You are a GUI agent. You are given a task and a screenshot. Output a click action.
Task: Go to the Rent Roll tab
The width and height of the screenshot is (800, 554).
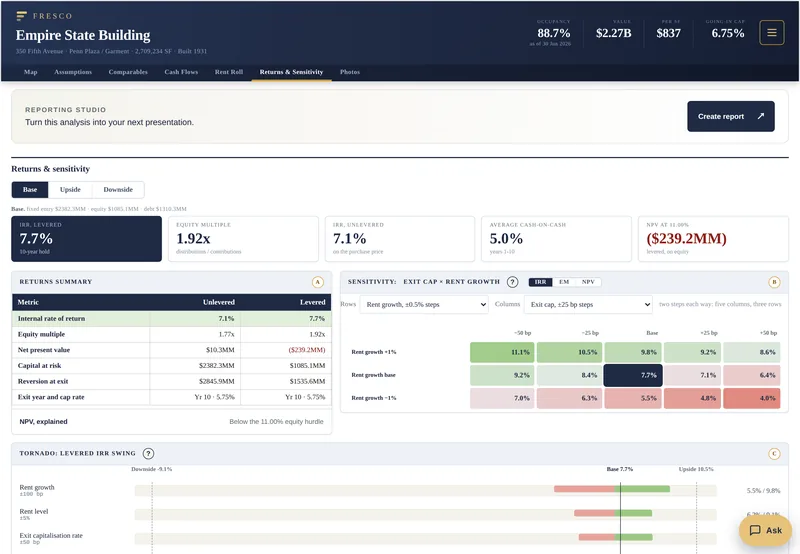tap(229, 72)
